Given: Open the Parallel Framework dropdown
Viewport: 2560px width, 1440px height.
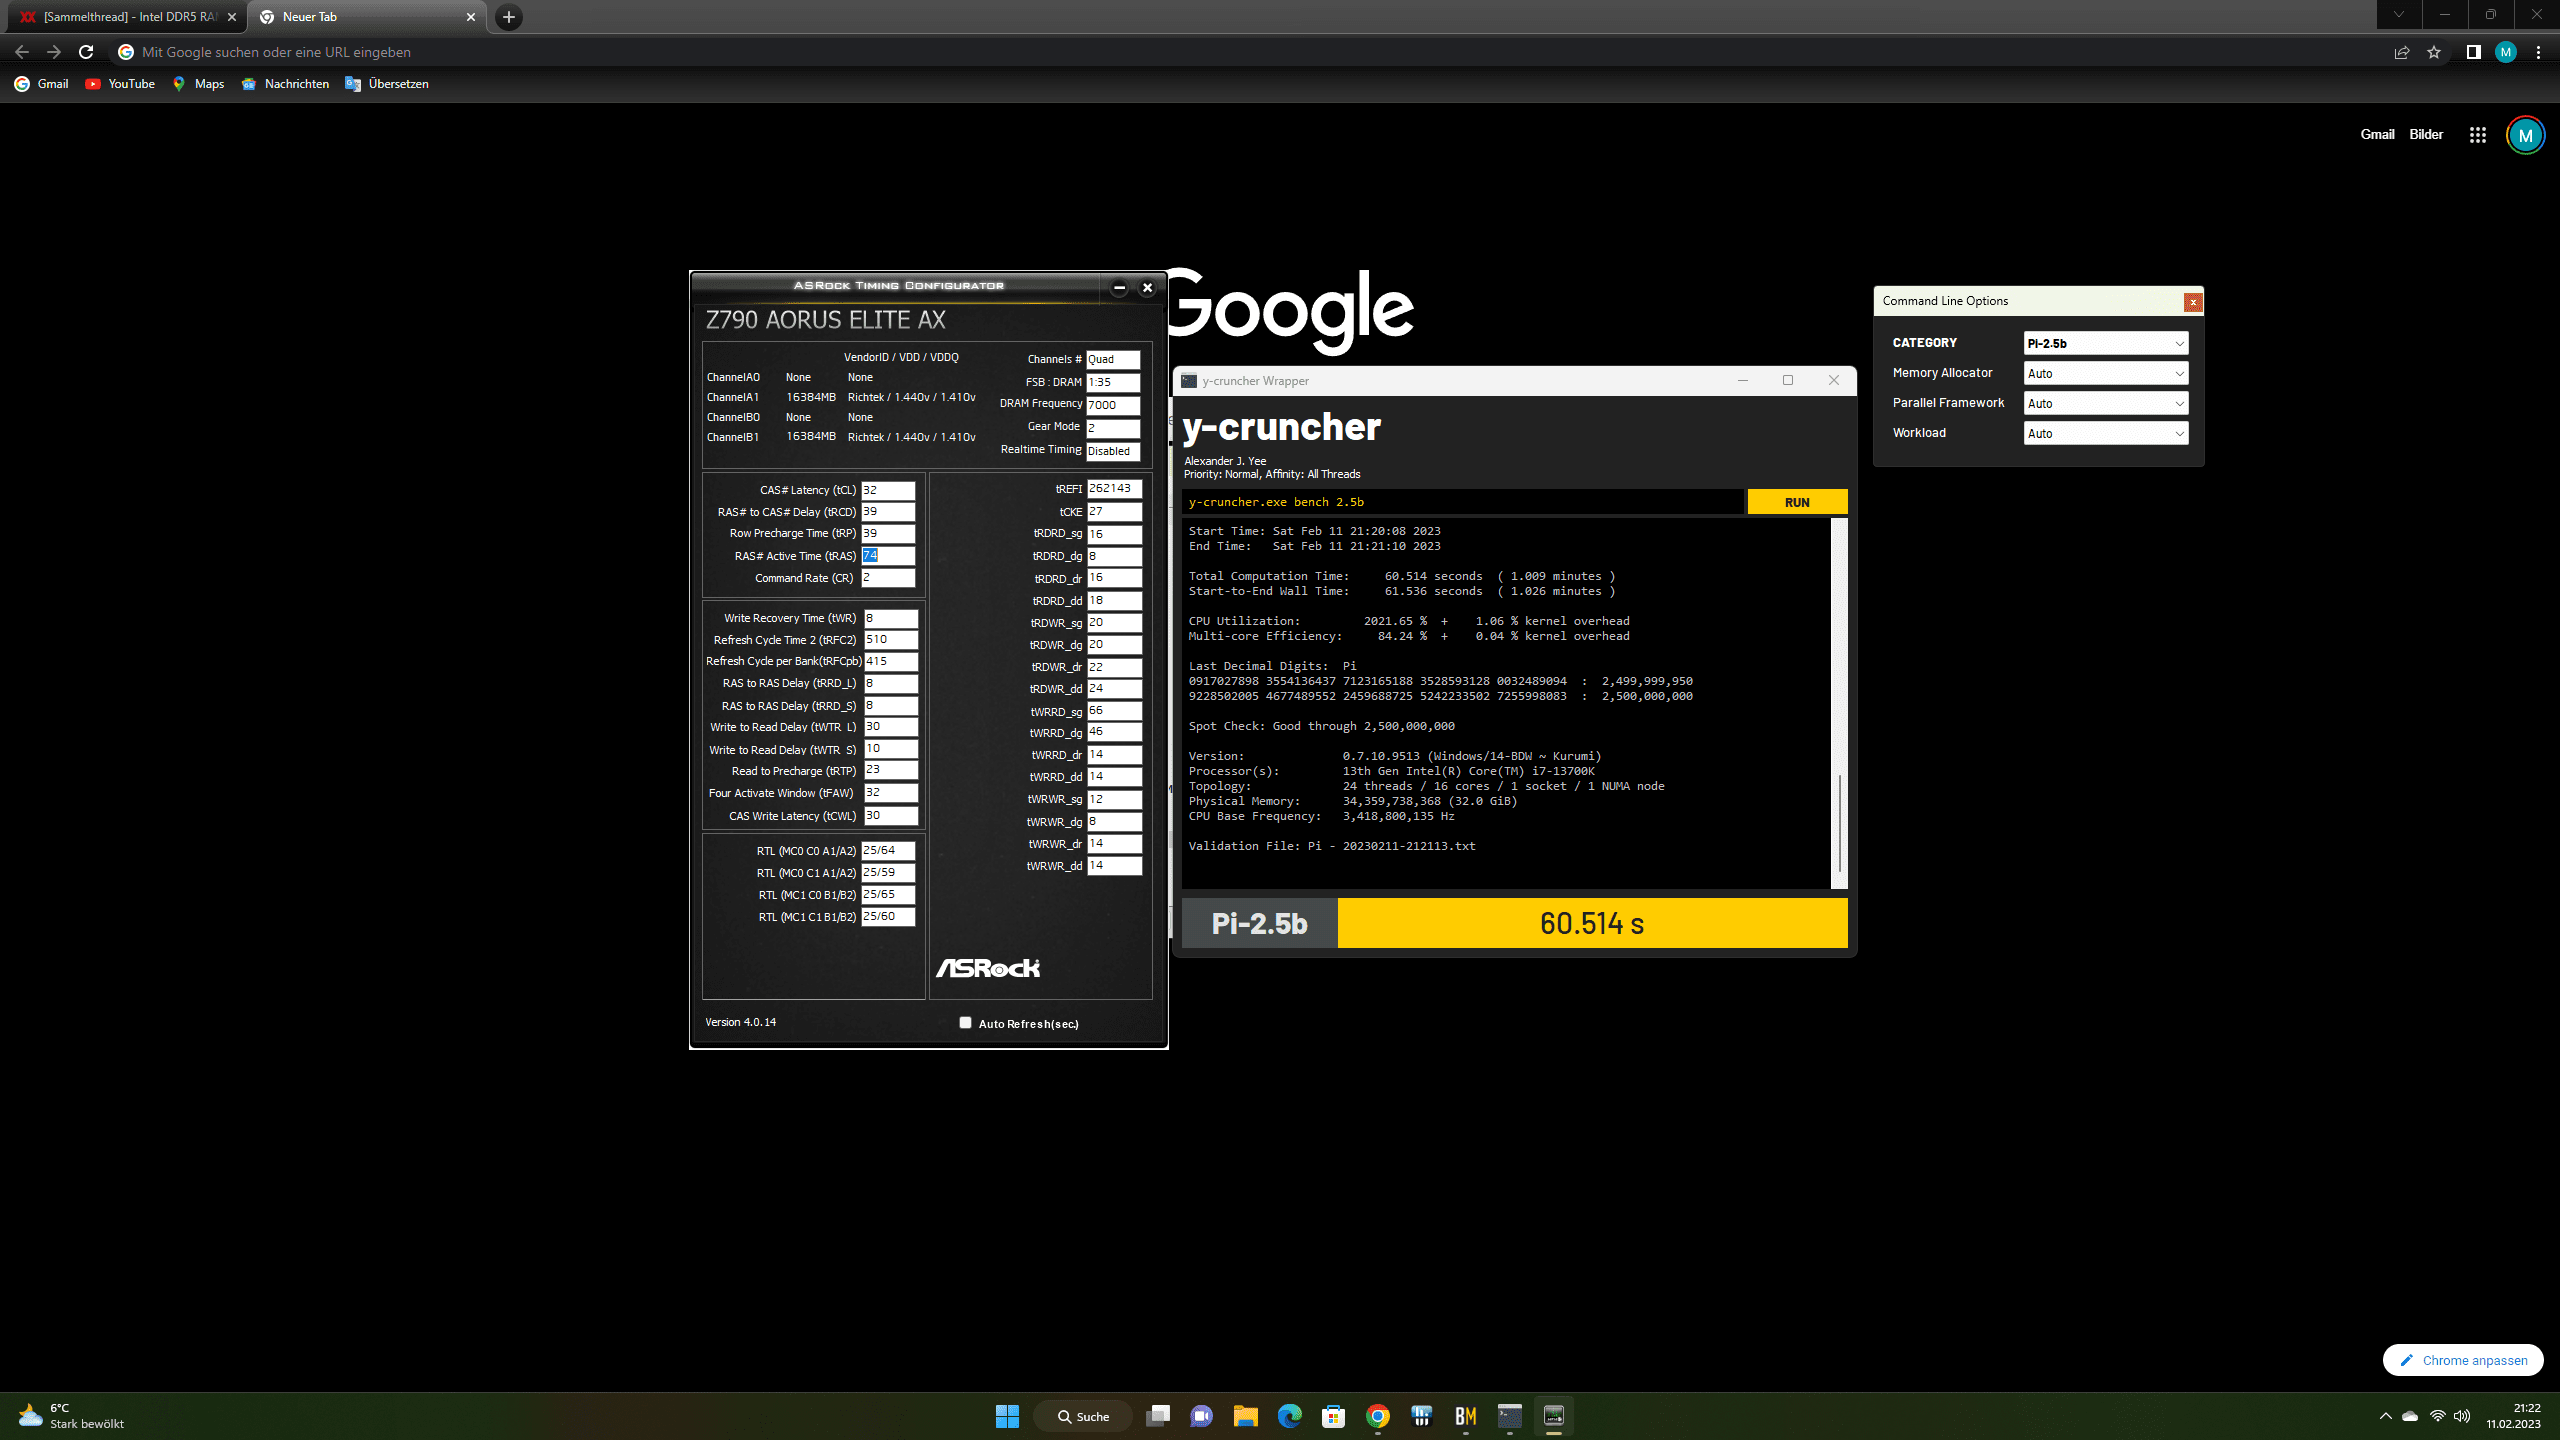Looking at the screenshot, I should (2106, 403).
